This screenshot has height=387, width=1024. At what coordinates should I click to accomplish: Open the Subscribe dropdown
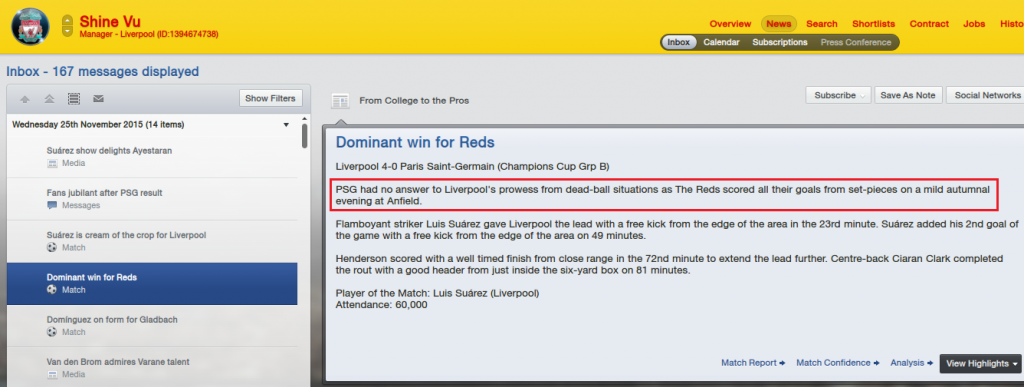click(x=838, y=95)
